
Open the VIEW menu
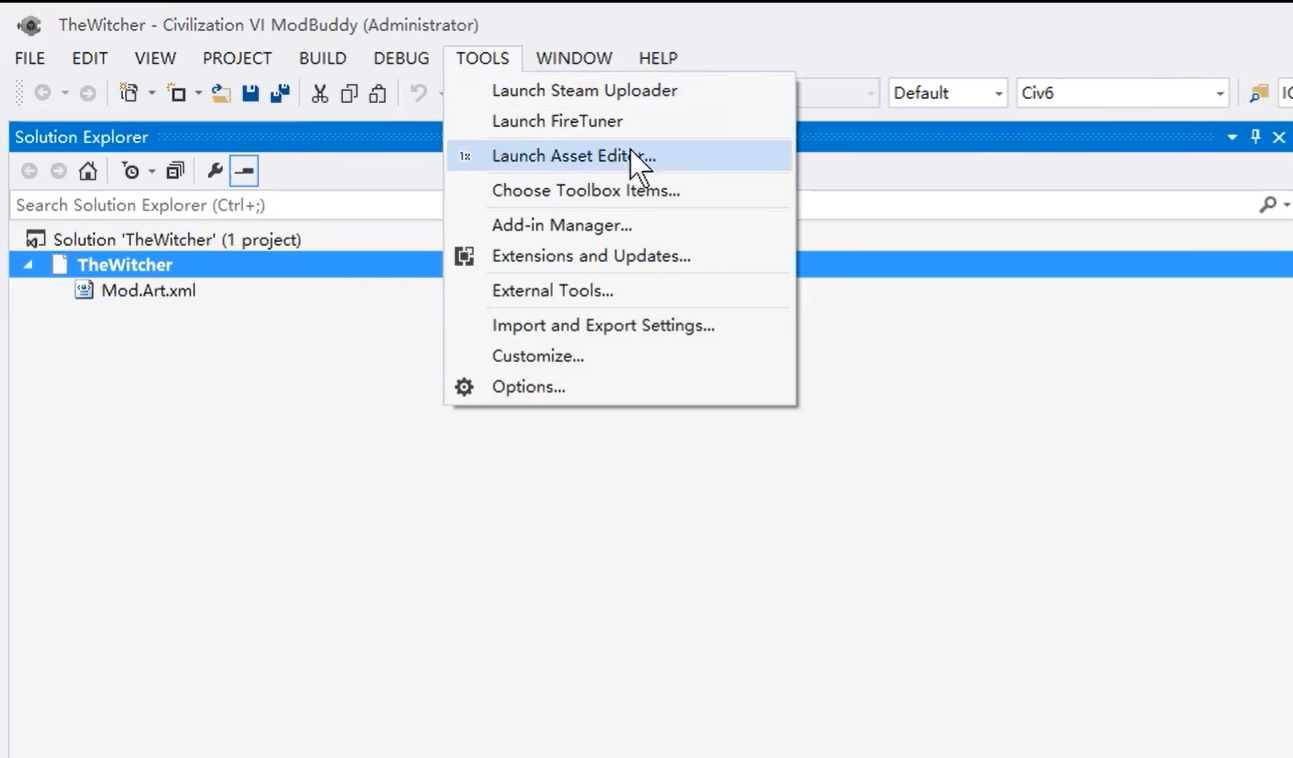(x=155, y=58)
